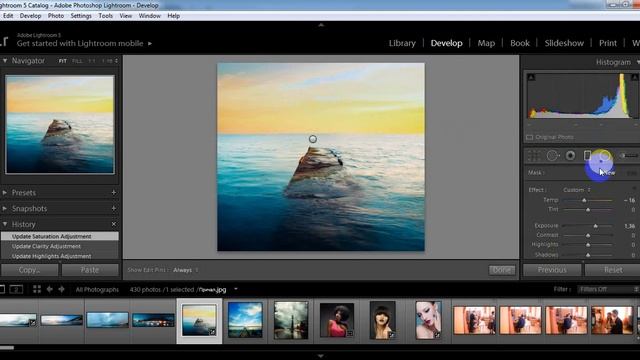
Task: Select Update Saturation Adjustment history step
Action: click(60, 236)
